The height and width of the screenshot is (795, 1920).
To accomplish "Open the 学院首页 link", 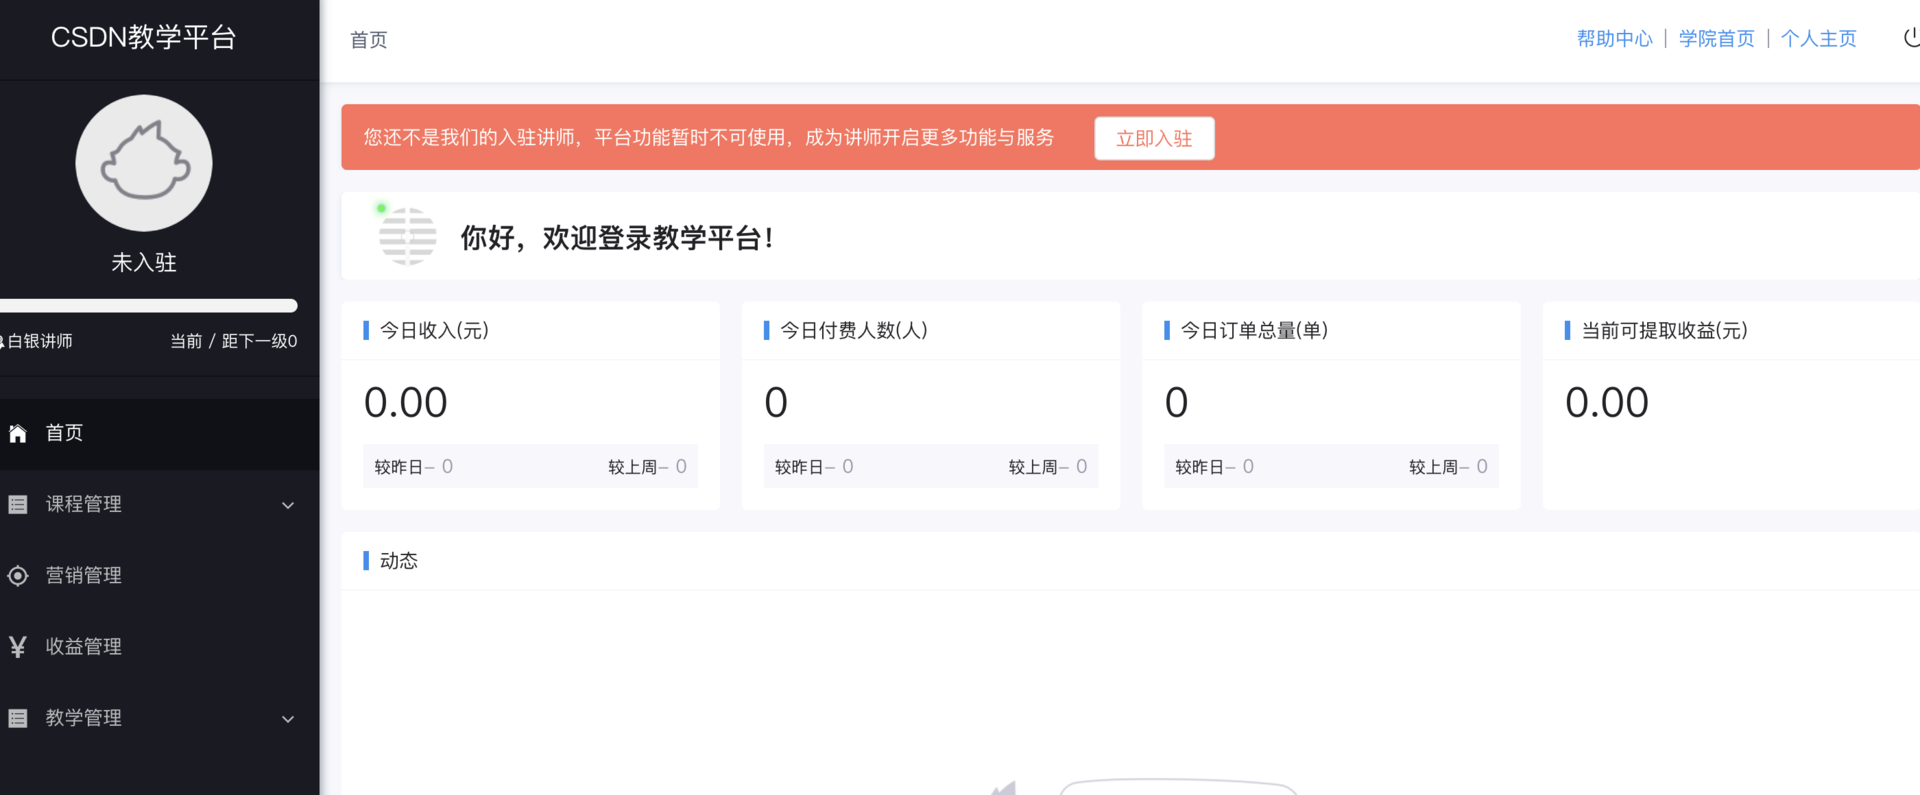I will click(x=1716, y=39).
